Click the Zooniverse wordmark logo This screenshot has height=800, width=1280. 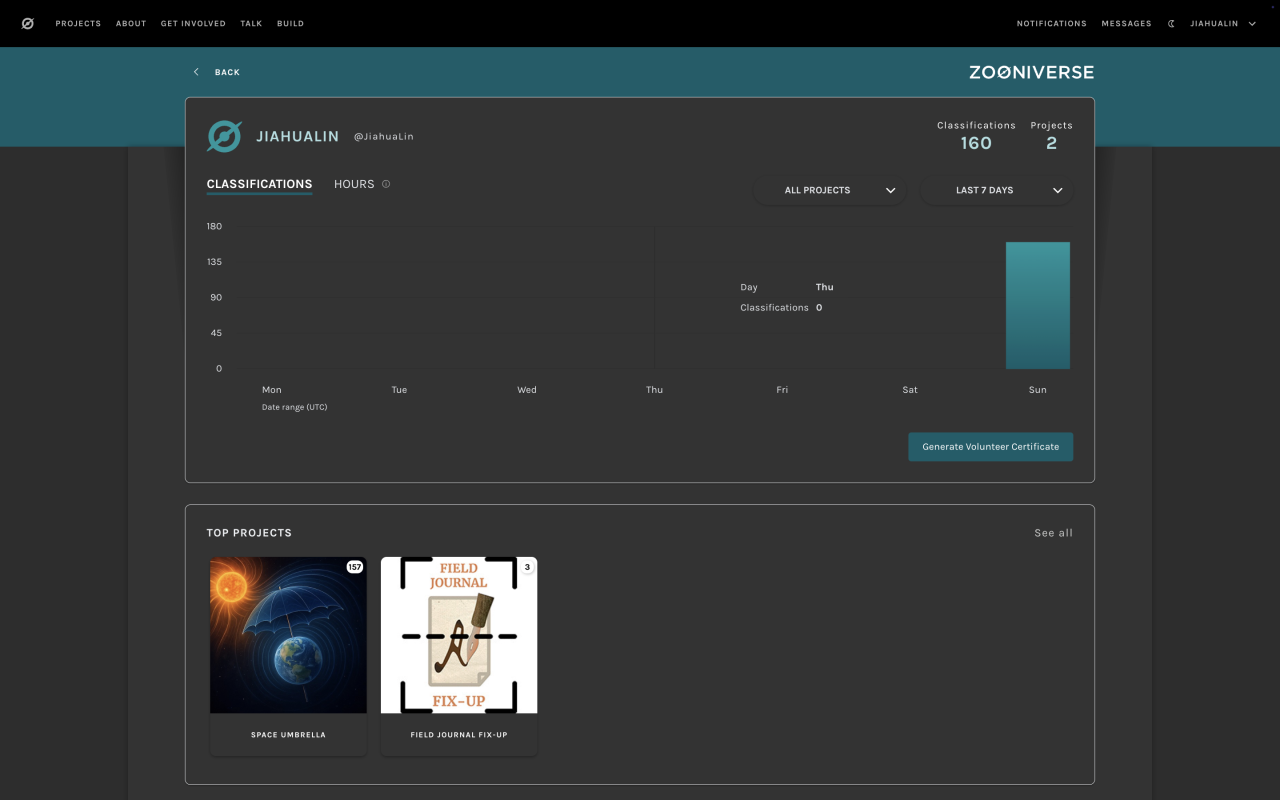1031,72
